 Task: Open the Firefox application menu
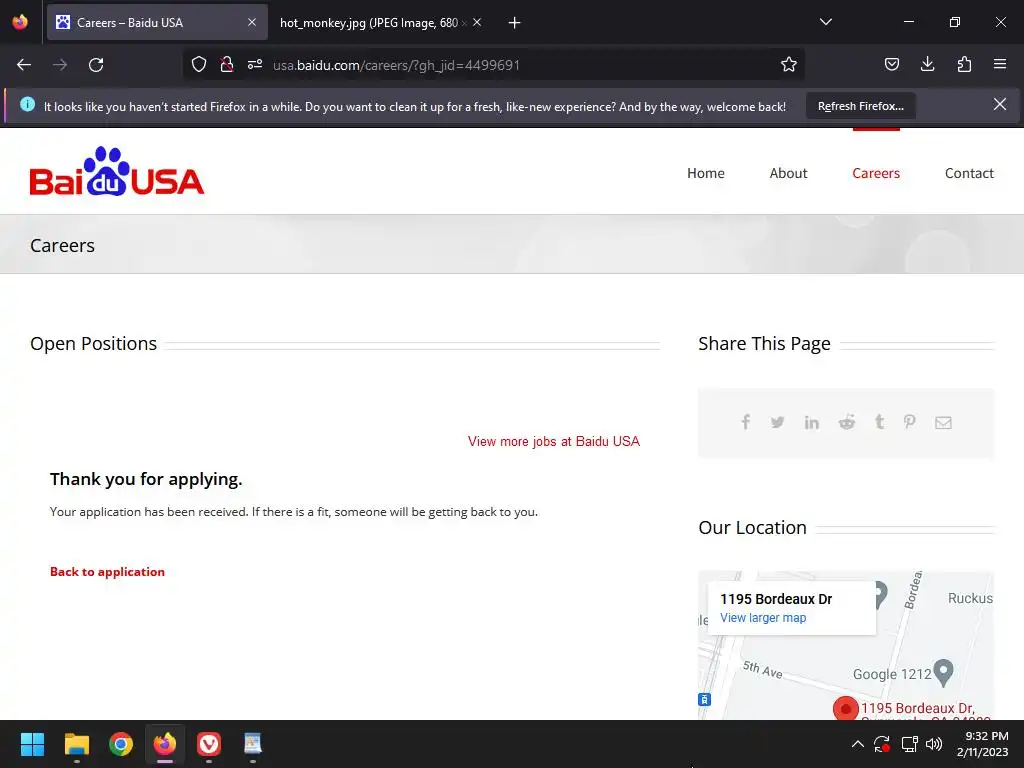[1000, 64]
